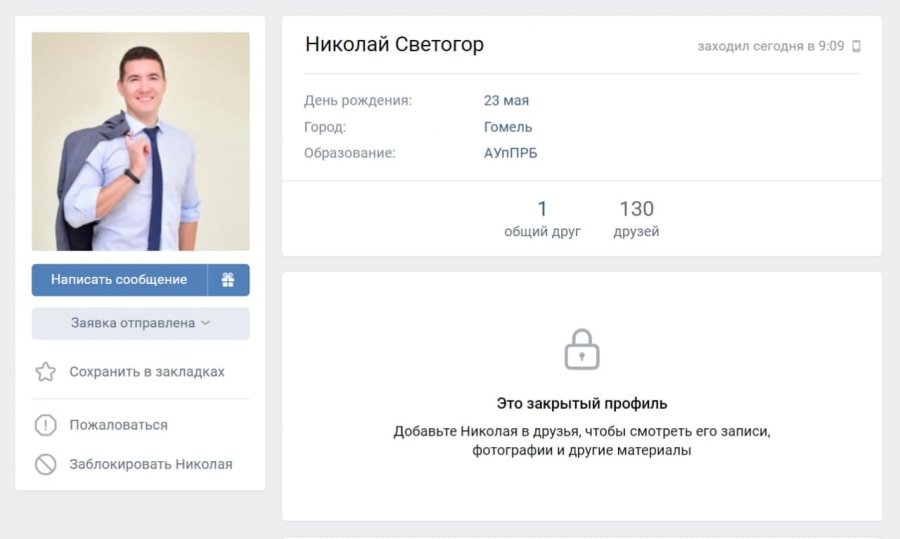This screenshot has height=539, width=900.
Task: Click the profile name Николай Светогор
Action: (x=394, y=44)
